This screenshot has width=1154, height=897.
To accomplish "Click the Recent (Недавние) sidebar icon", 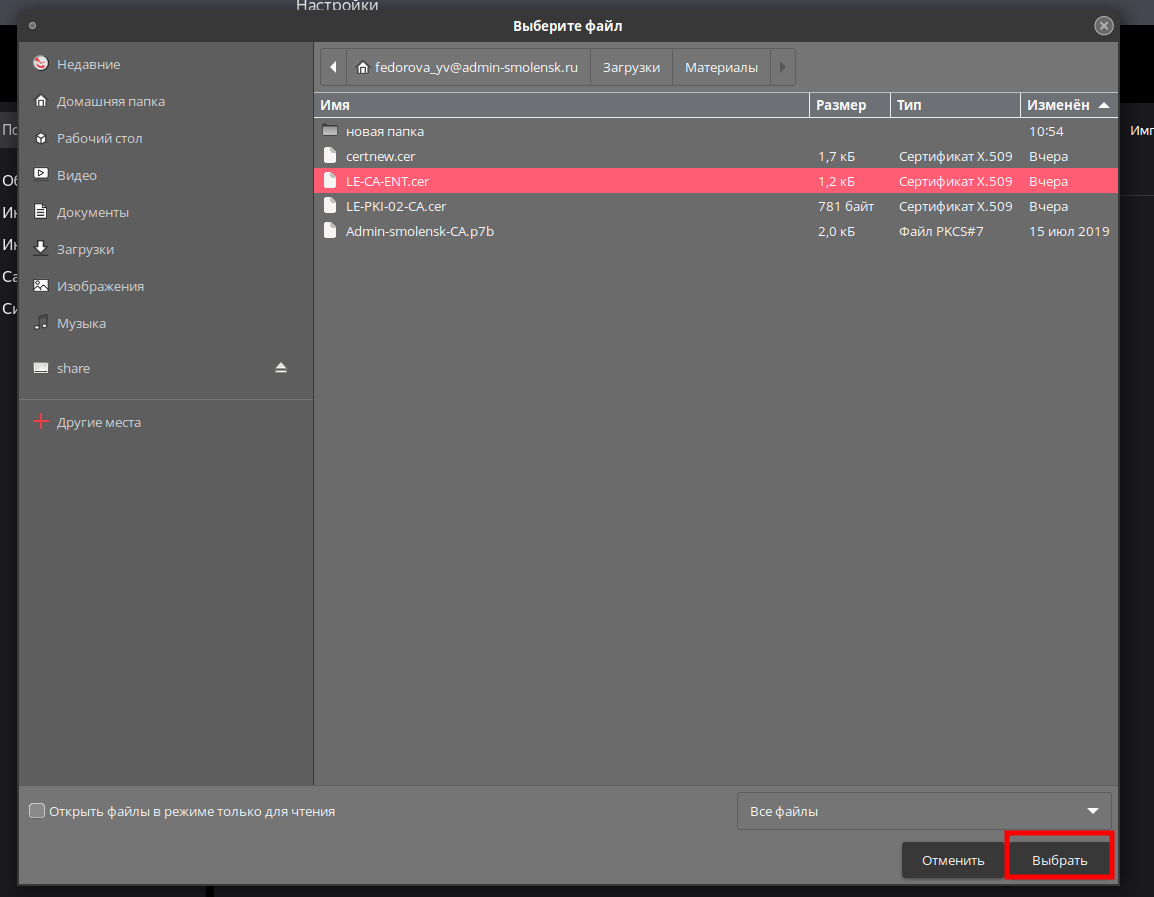I will click(x=41, y=64).
